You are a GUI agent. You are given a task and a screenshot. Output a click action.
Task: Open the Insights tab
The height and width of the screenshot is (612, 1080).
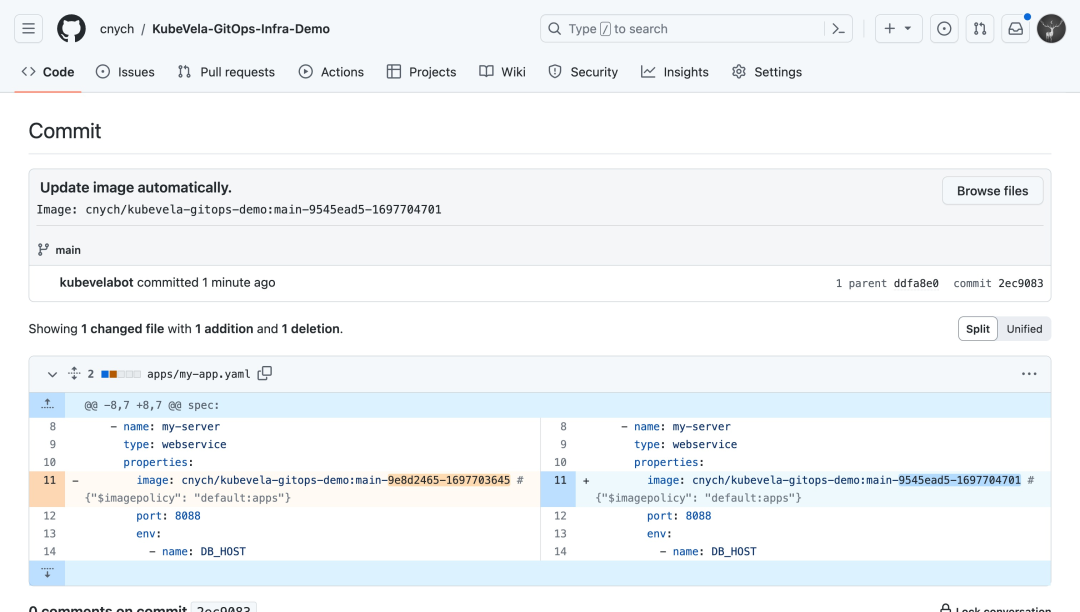click(675, 72)
